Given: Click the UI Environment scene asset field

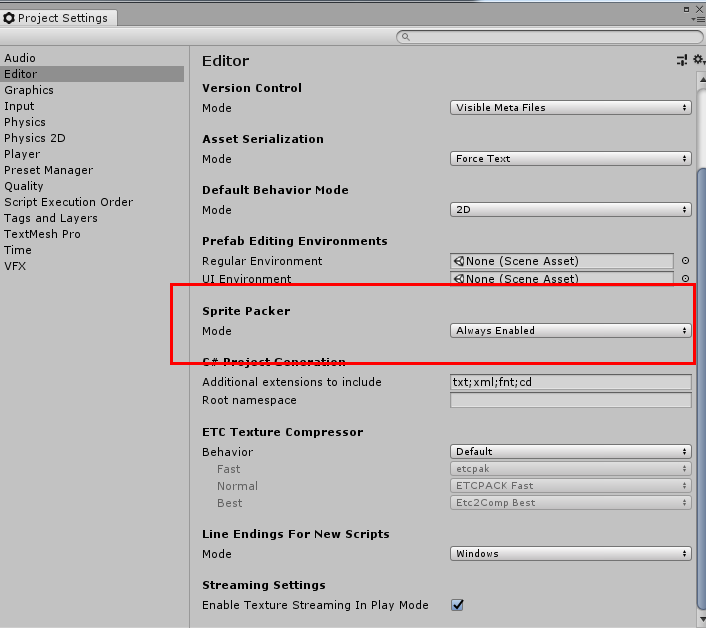Looking at the screenshot, I should pyautogui.click(x=562, y=278).
